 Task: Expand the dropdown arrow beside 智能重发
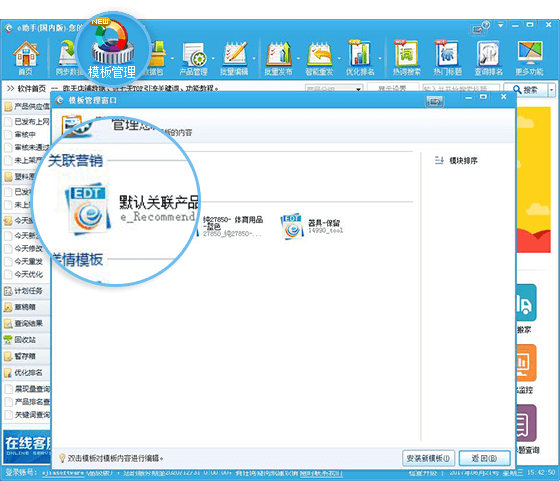pos(339,59)
